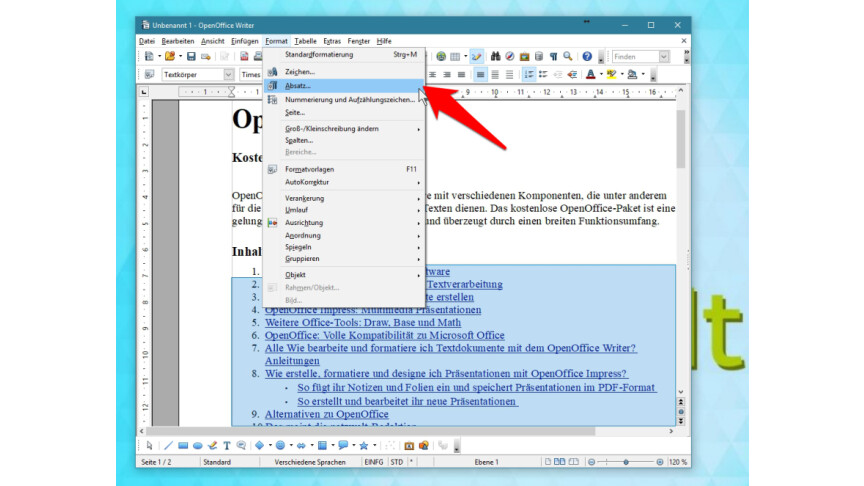Open the Gallery icon
This screenshot has height=486, width=864.
point(524,56)
